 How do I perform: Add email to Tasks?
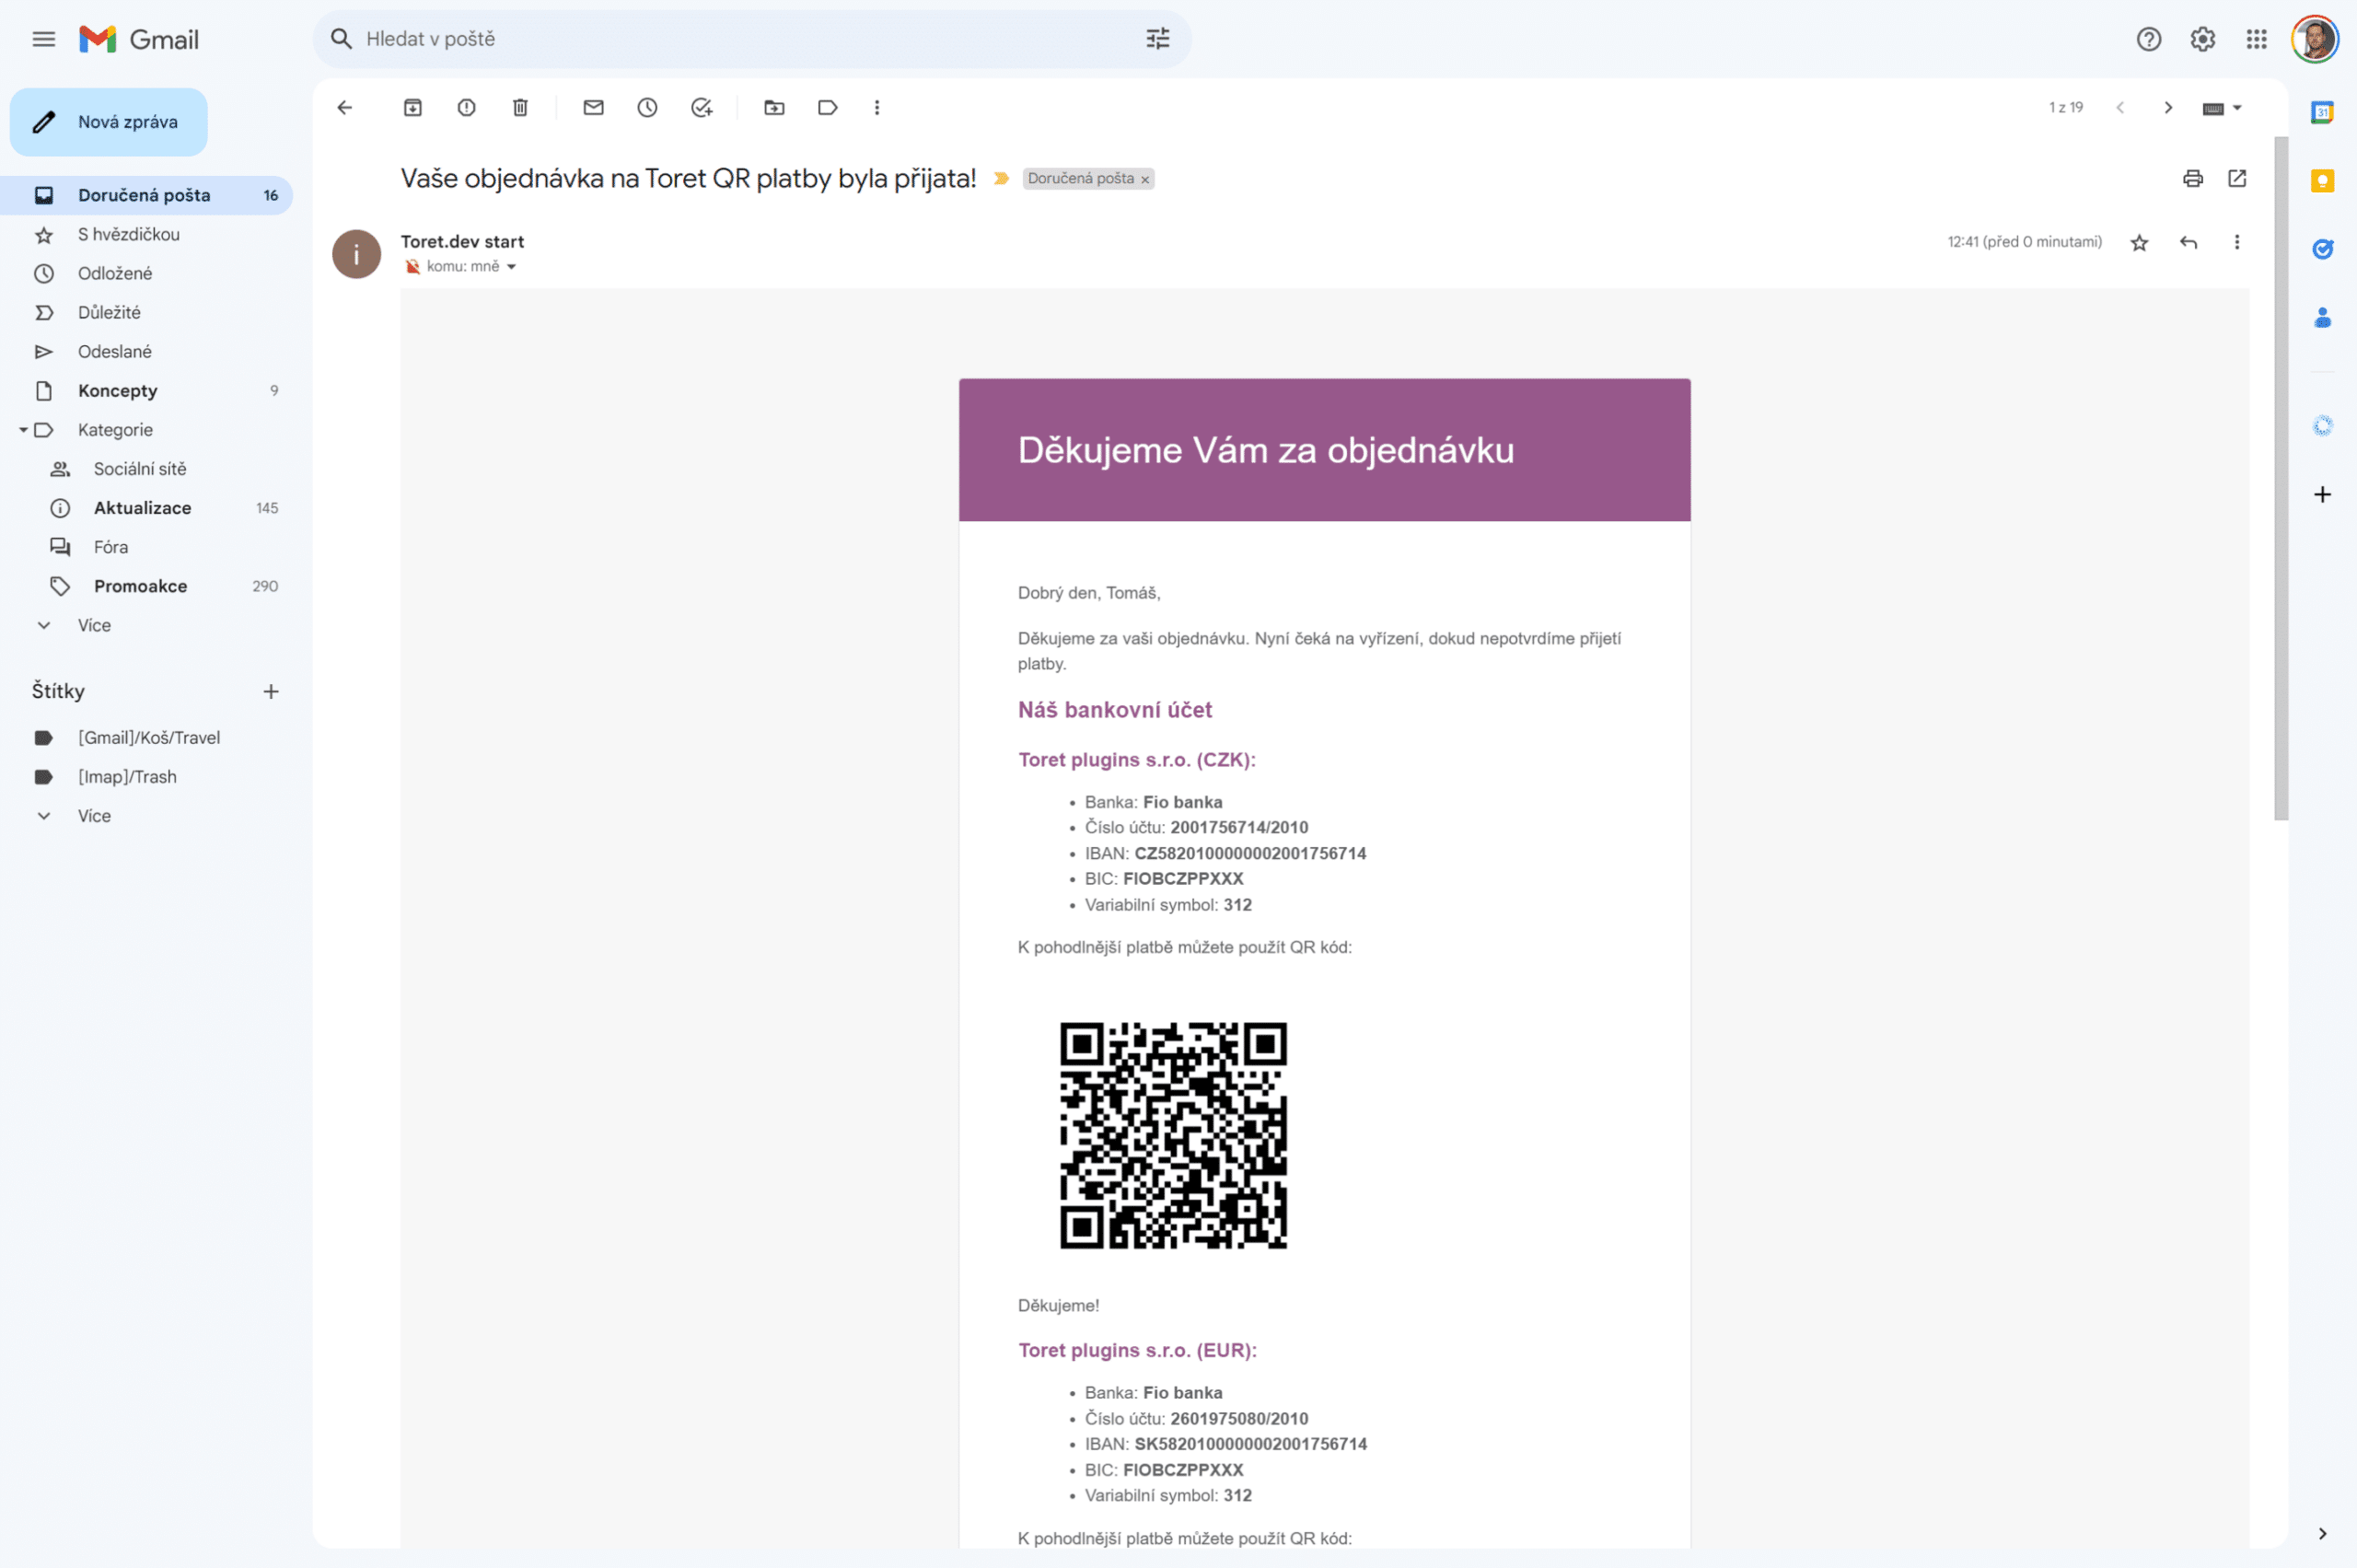[x=702, y=107]
